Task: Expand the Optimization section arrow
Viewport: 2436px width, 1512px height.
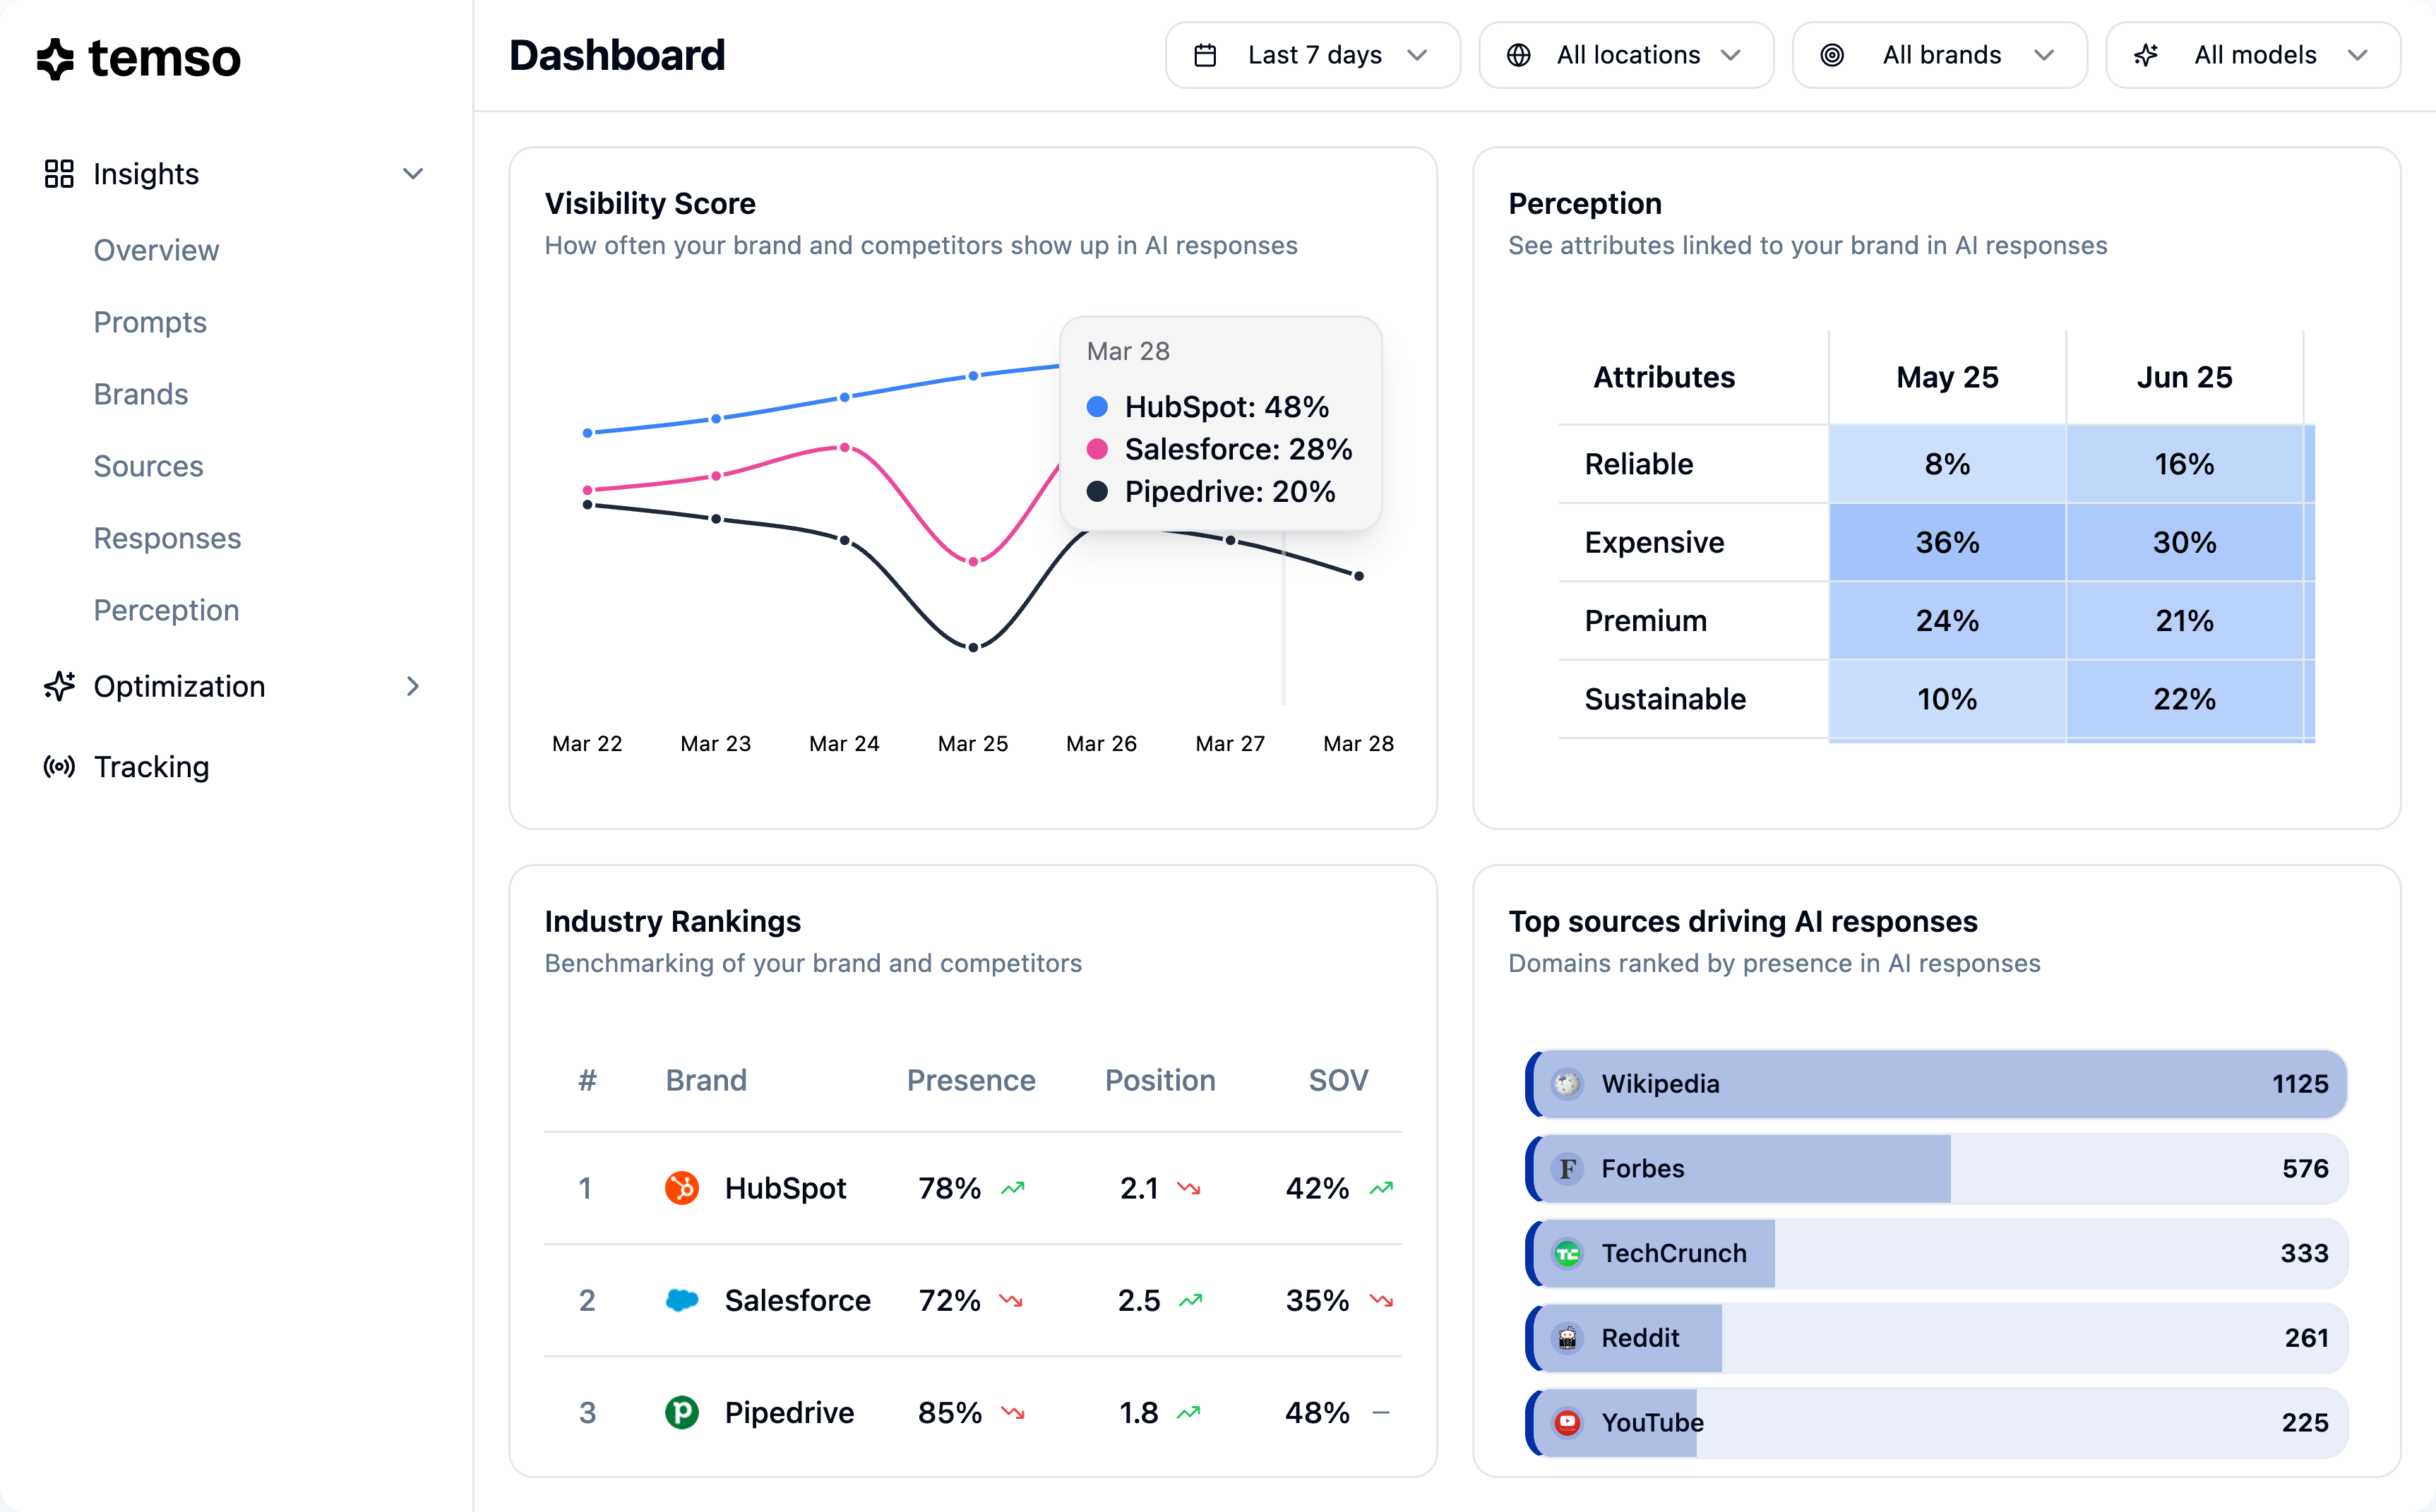Action: tap(413, 686)
